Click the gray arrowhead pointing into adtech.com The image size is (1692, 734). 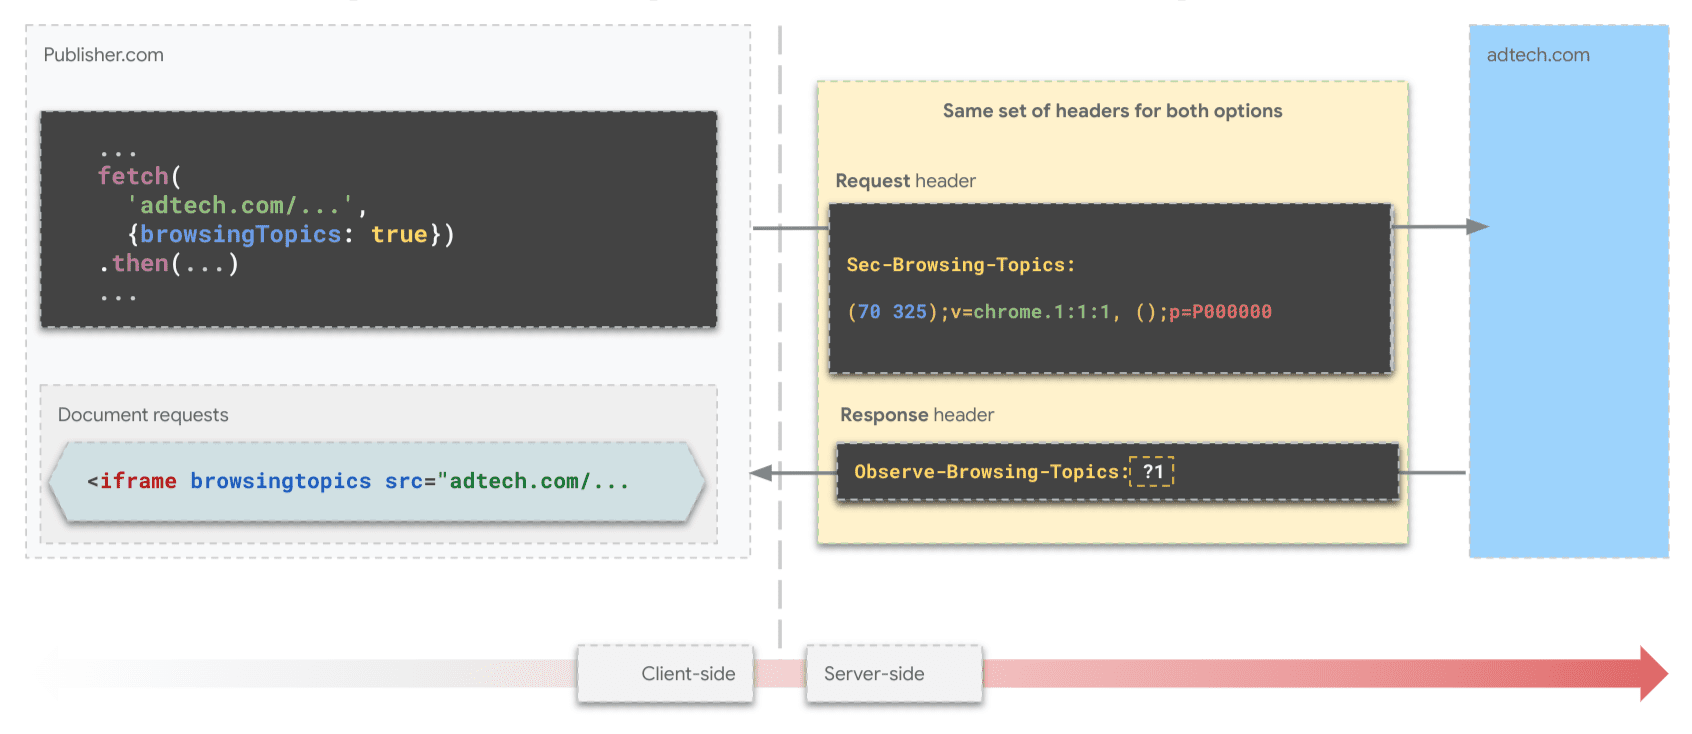coord(1477,227)
